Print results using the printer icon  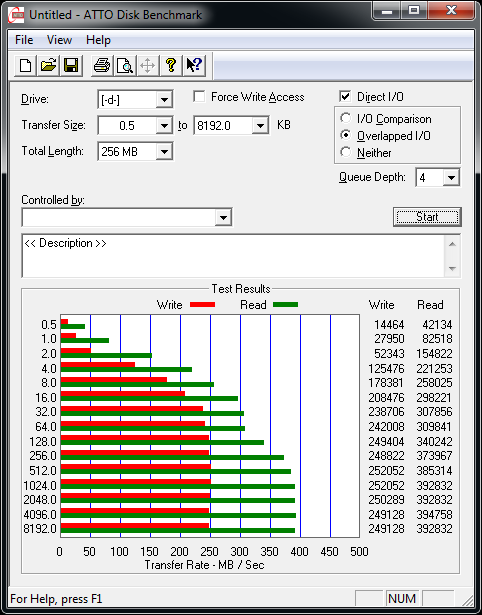click(x=102, y=65)
